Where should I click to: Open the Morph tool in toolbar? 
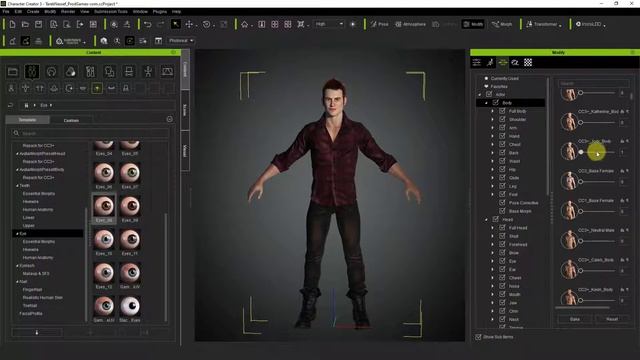tap(502, 24)
